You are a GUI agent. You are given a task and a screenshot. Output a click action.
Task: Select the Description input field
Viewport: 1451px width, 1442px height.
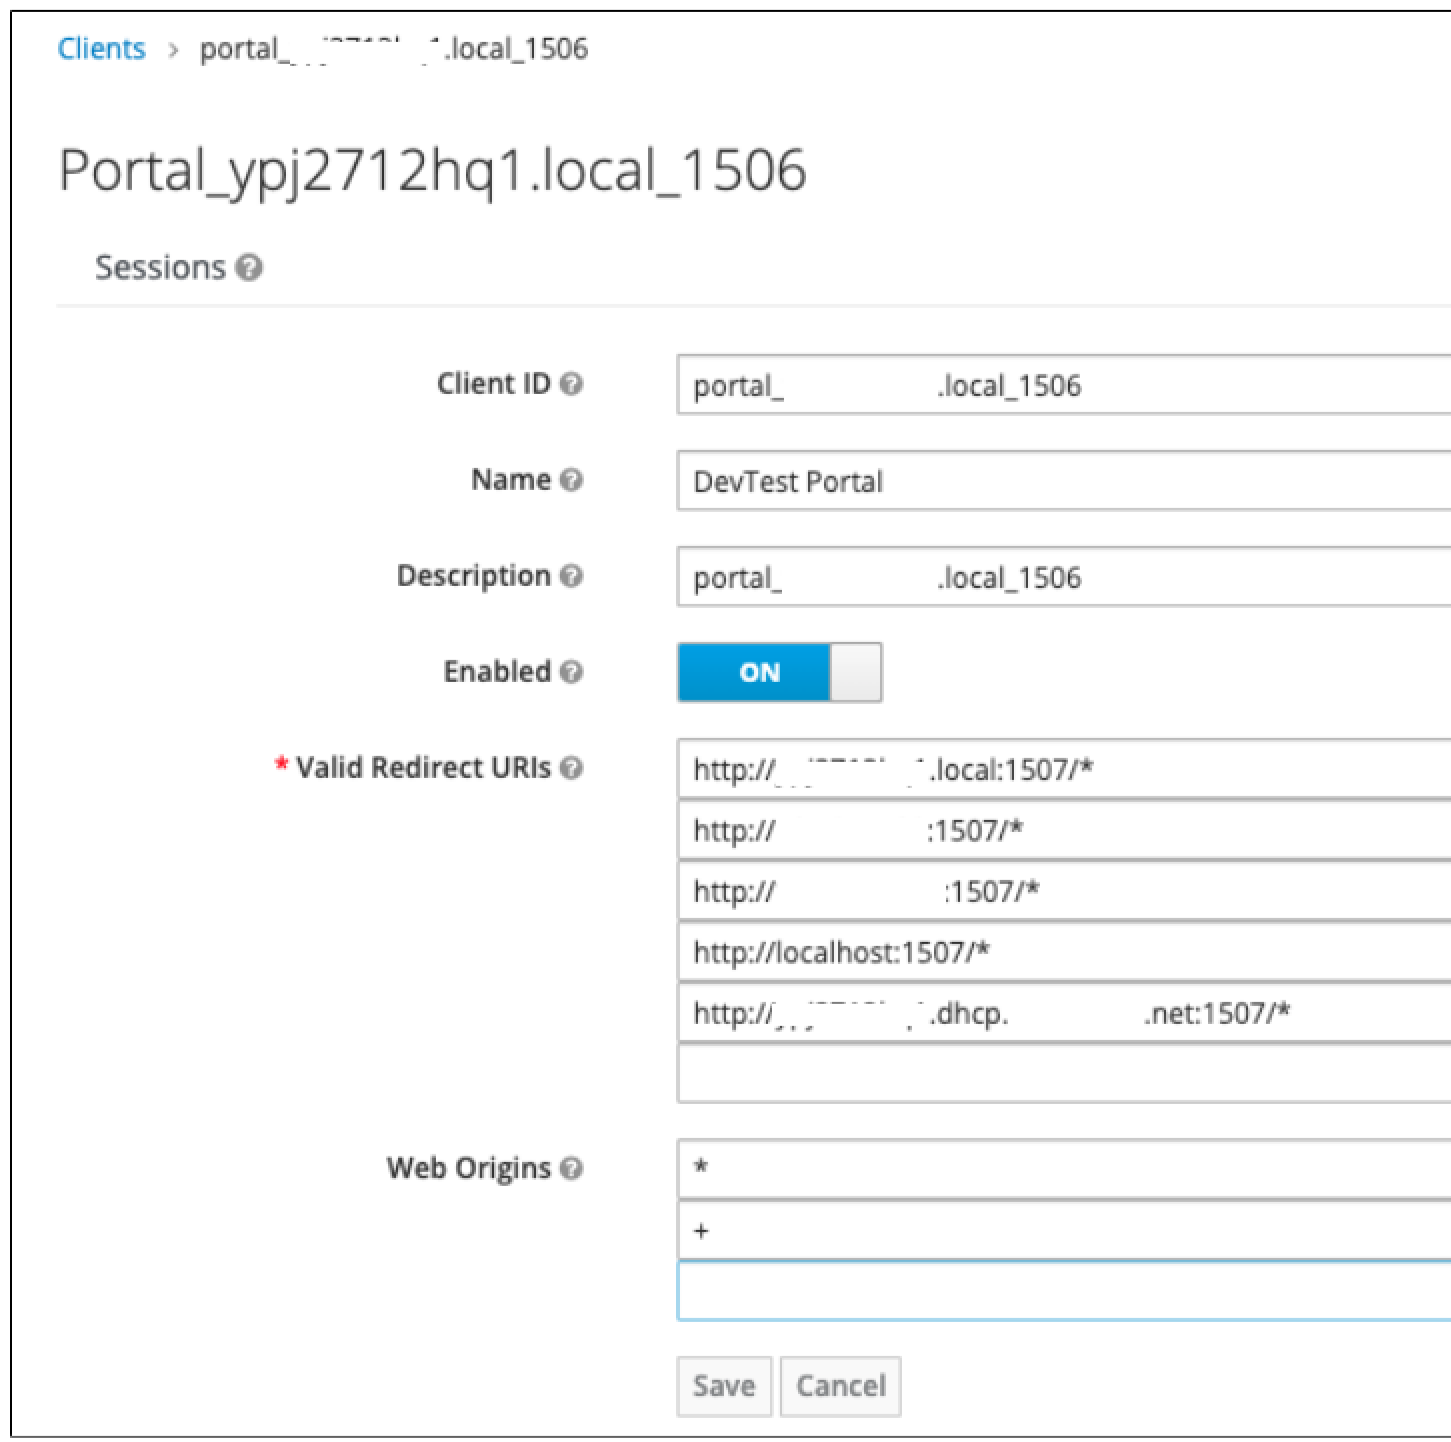(1062, 577)
